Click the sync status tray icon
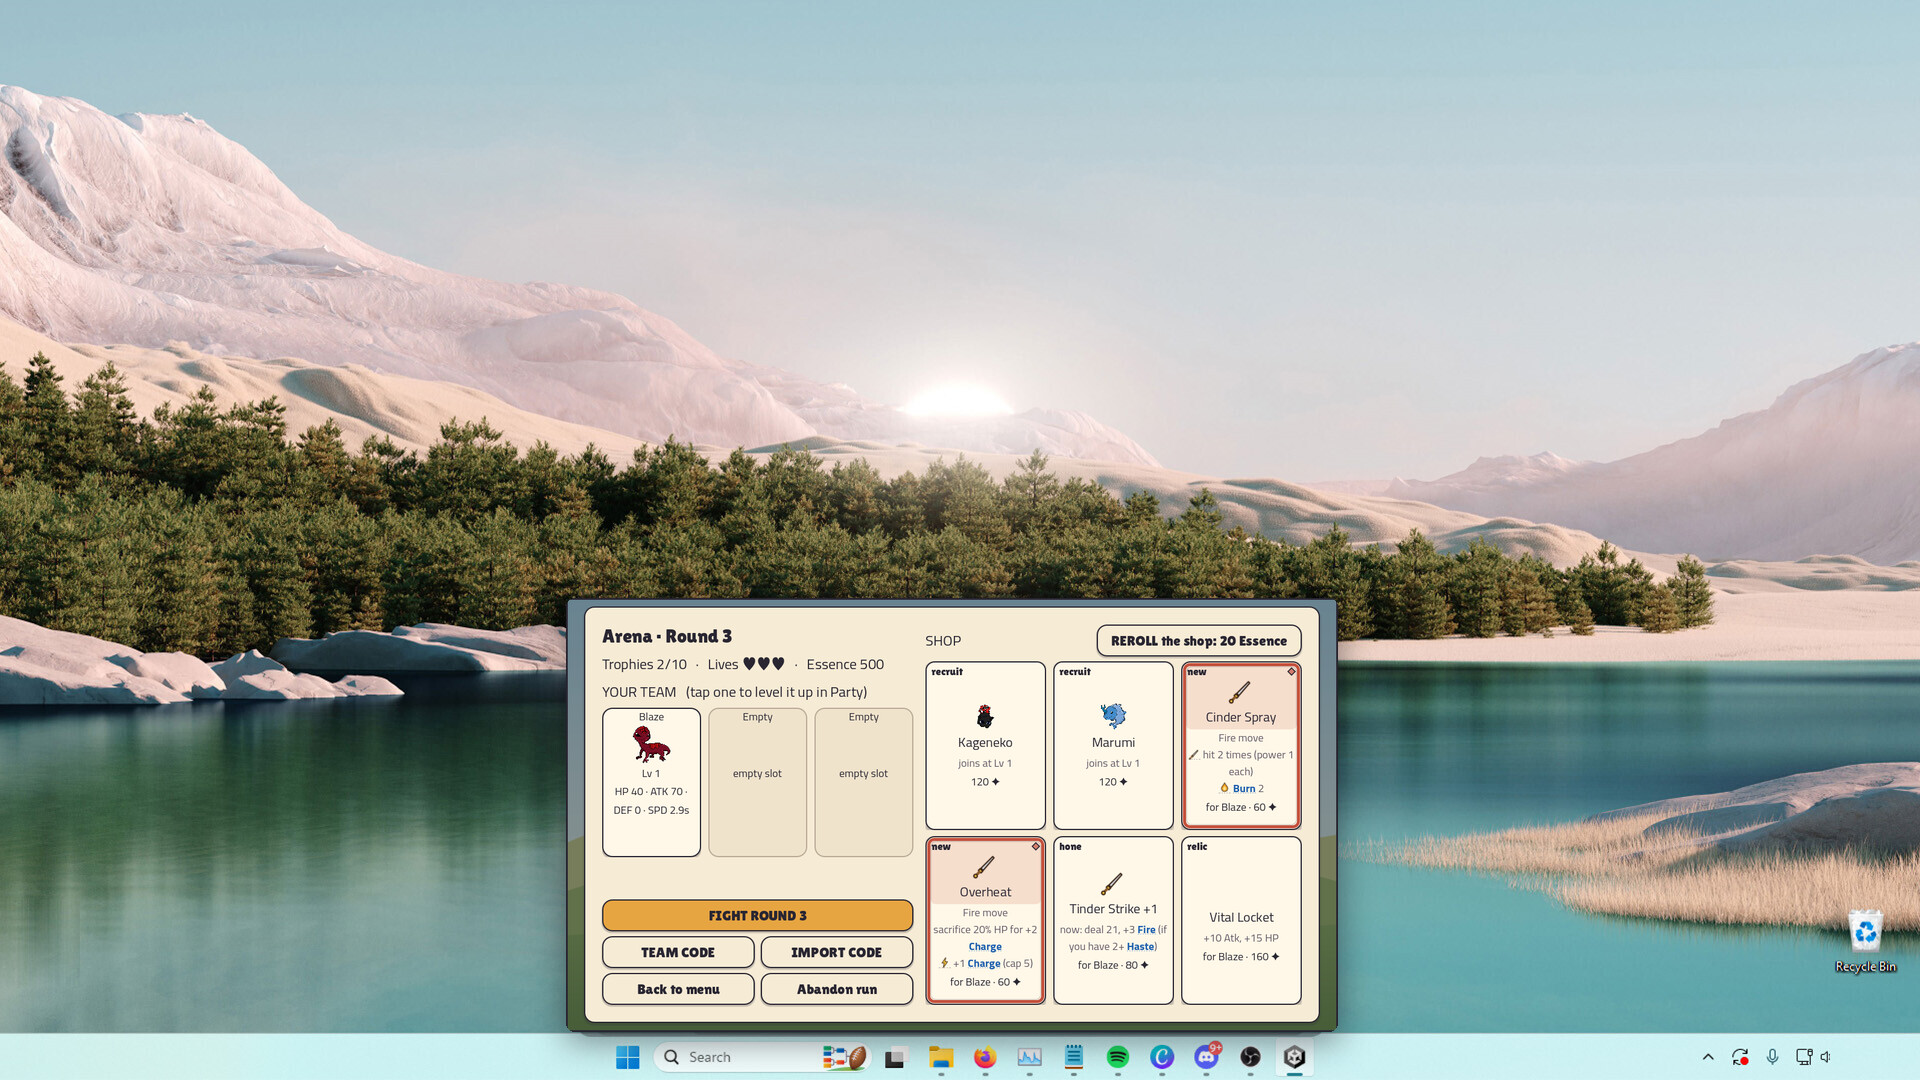Image resolution: width=1920 pixels, height=1080 pixels. [1740, 1057]
